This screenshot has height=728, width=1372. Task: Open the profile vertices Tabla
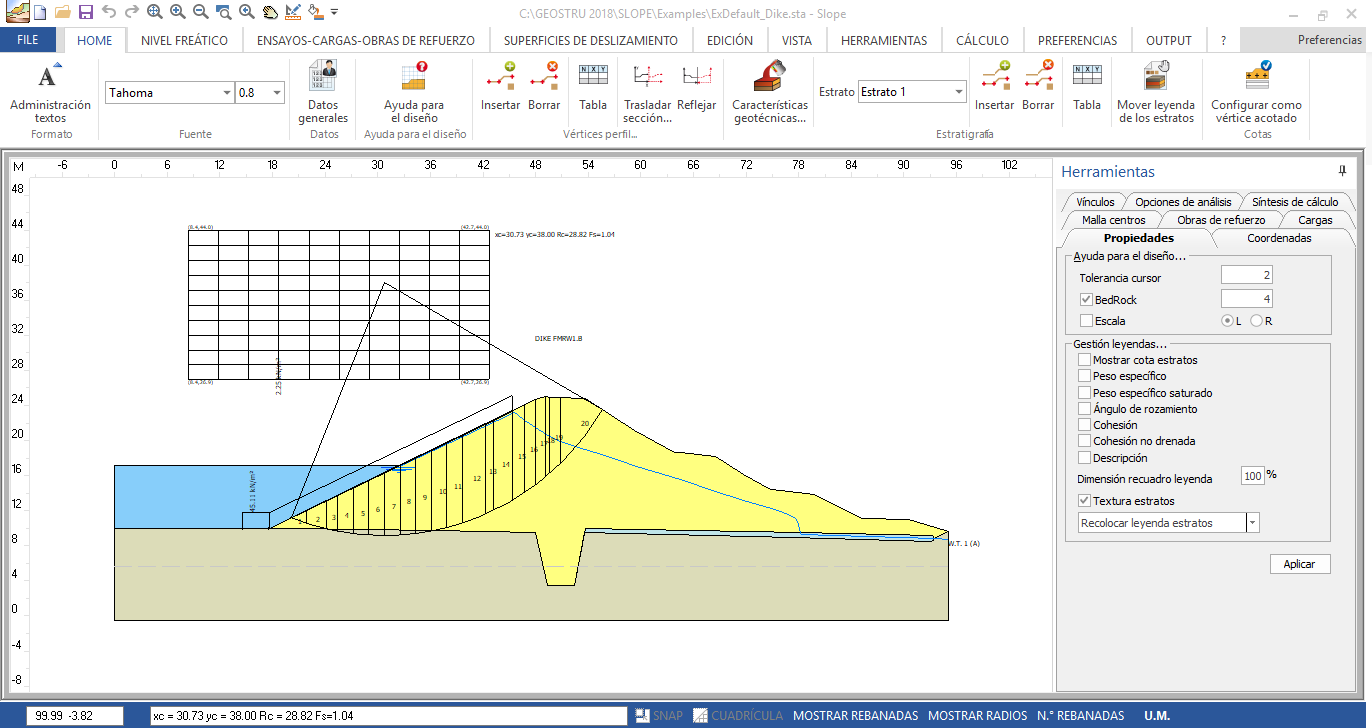coord(593,86)
